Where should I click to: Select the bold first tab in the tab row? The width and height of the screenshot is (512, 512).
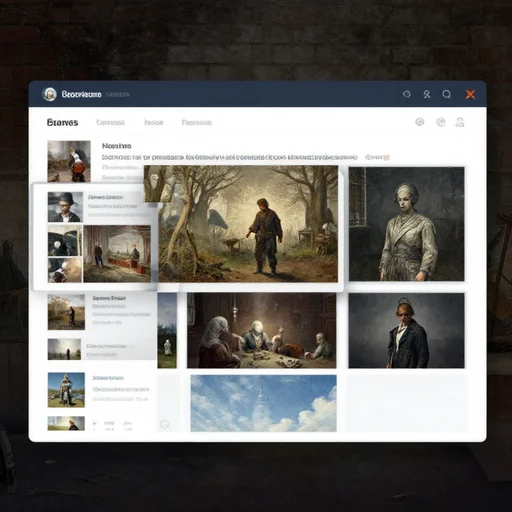point(63,122)
